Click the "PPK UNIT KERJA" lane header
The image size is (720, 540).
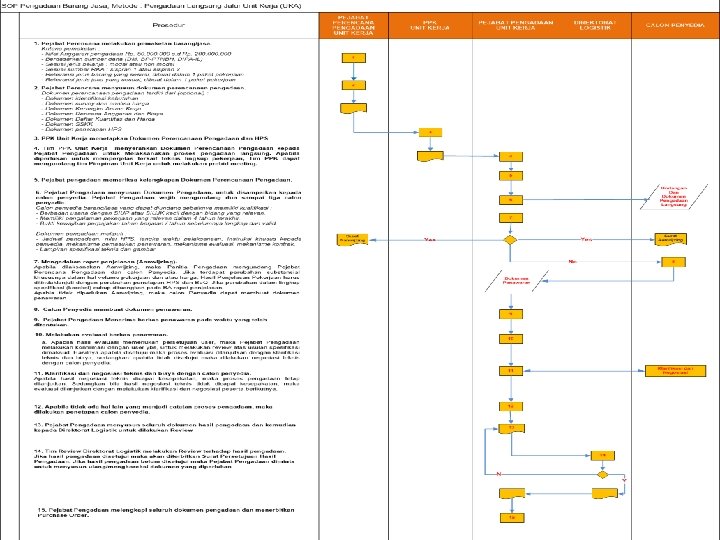click(430, 25)
